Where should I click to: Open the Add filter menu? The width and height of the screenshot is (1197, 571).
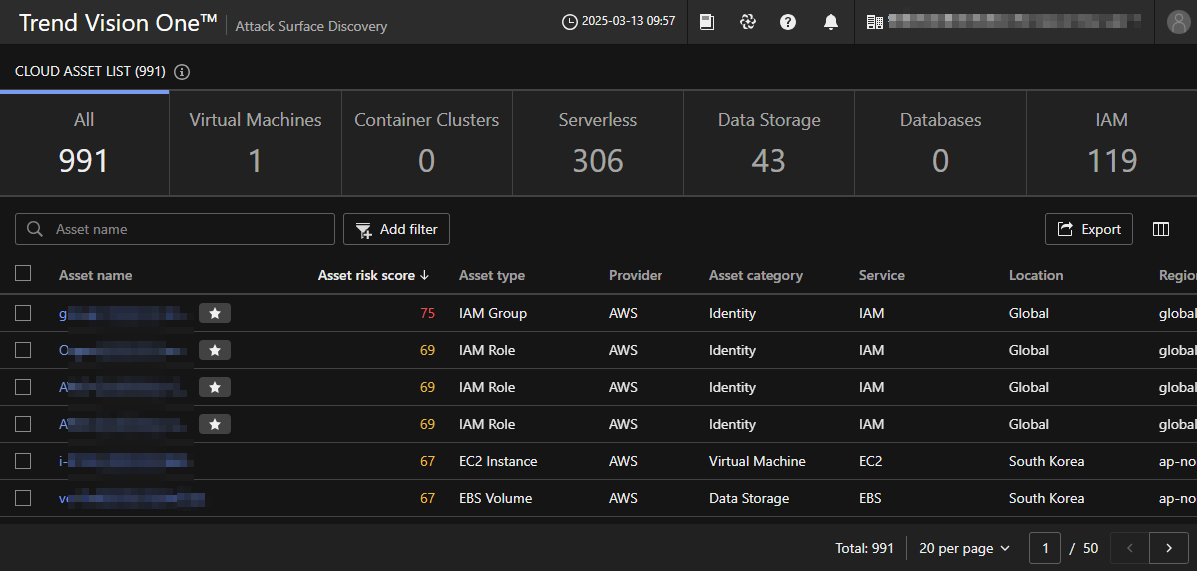coord(397,229)
